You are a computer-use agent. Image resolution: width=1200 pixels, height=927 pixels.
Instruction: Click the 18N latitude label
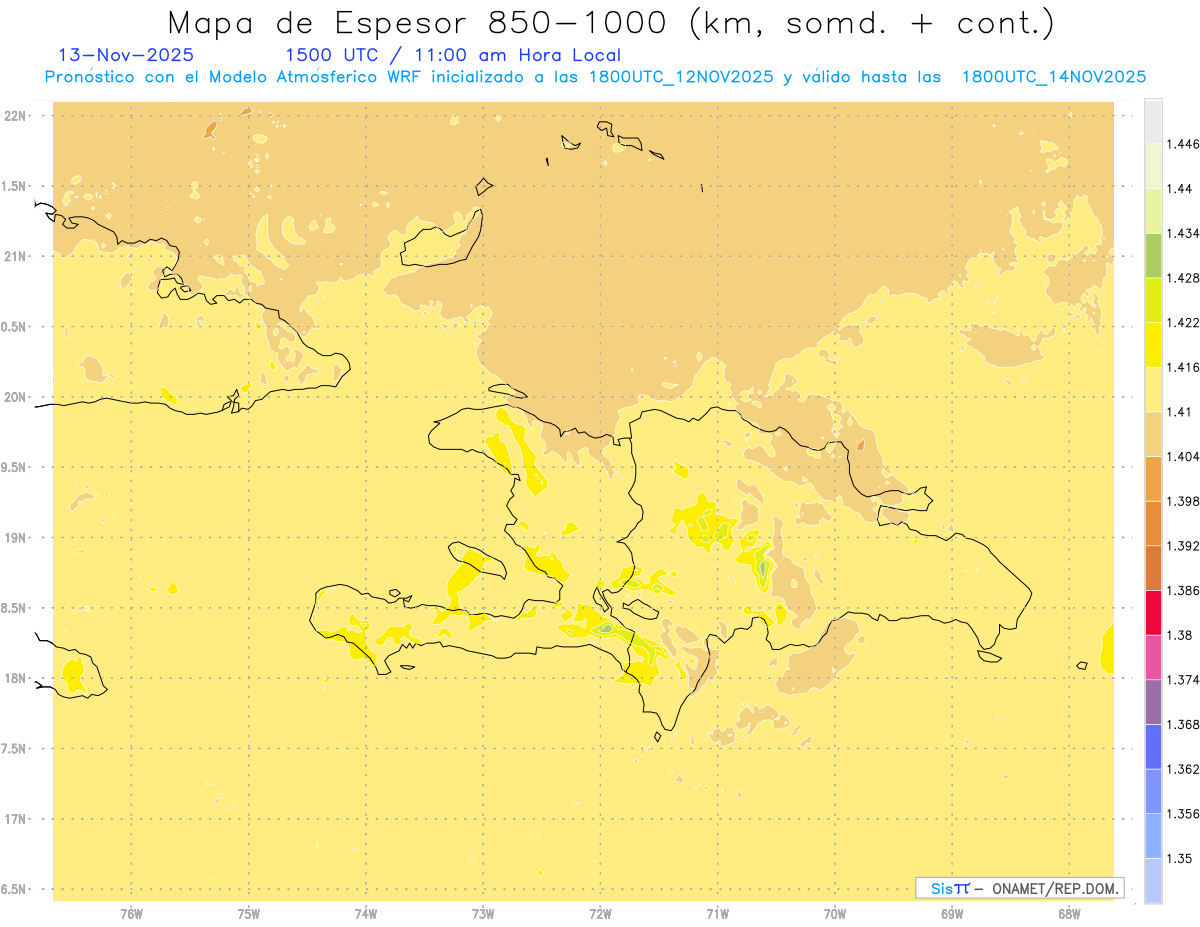pyautogui.click(x=15, y=678)
